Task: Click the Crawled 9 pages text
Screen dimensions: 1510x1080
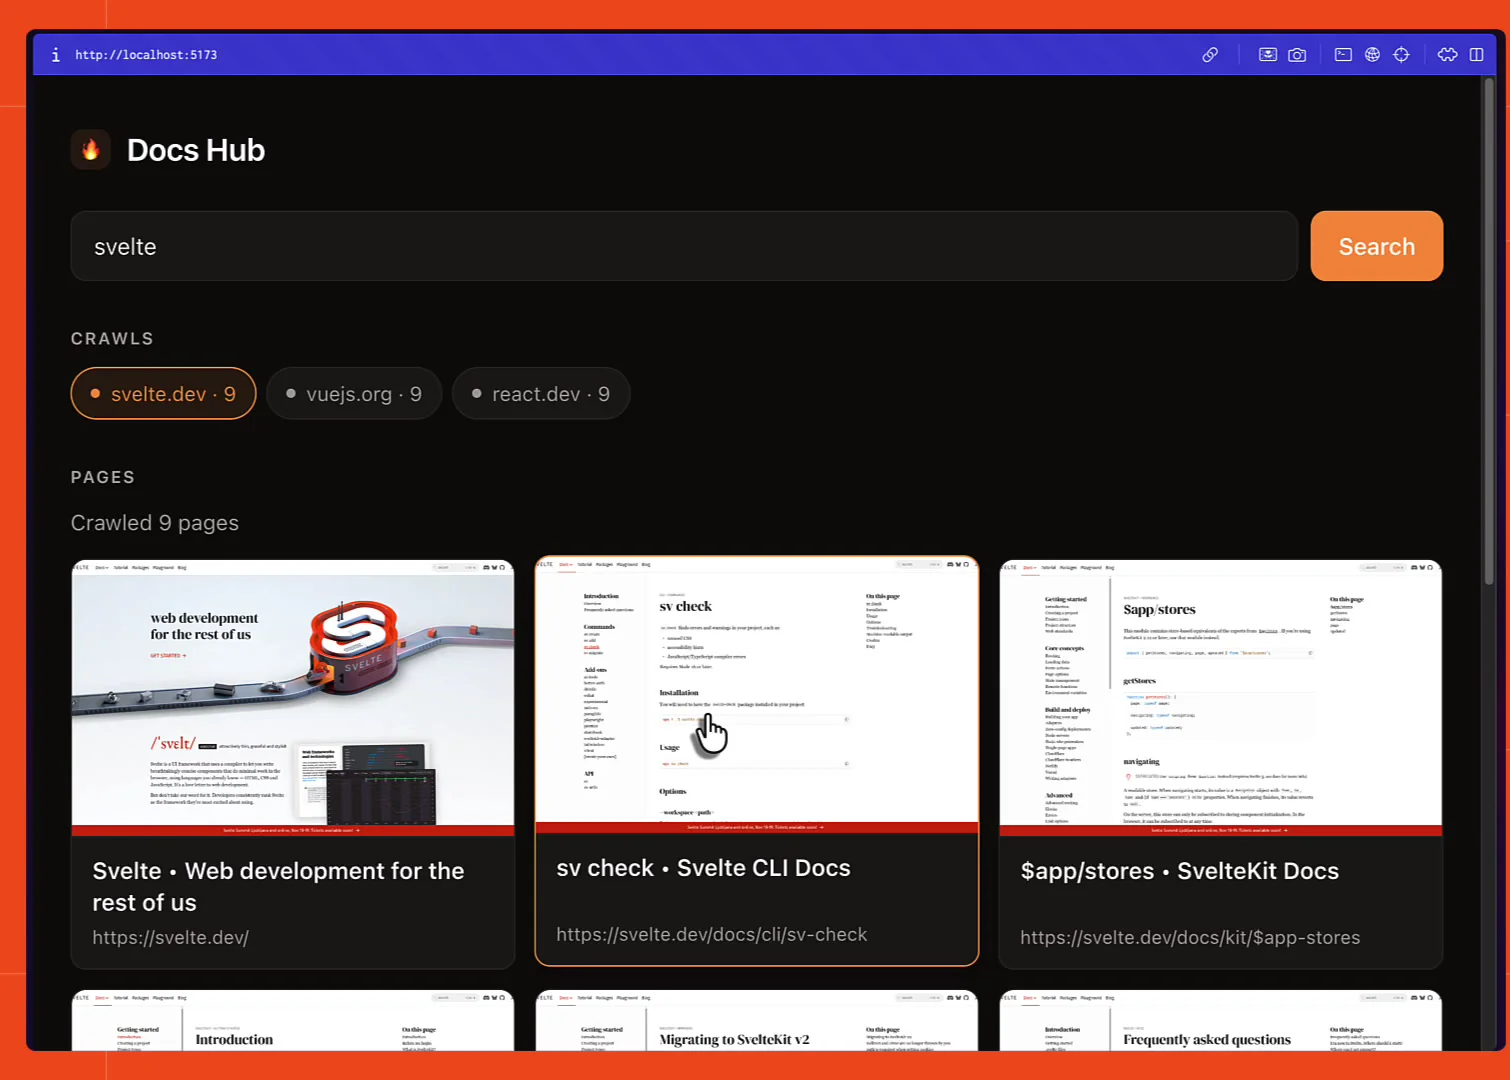Action: (155, 523)
